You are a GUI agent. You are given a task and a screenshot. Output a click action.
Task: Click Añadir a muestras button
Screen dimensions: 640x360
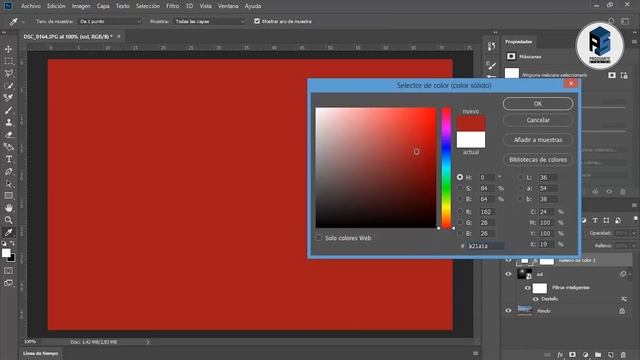coord(538,140)
